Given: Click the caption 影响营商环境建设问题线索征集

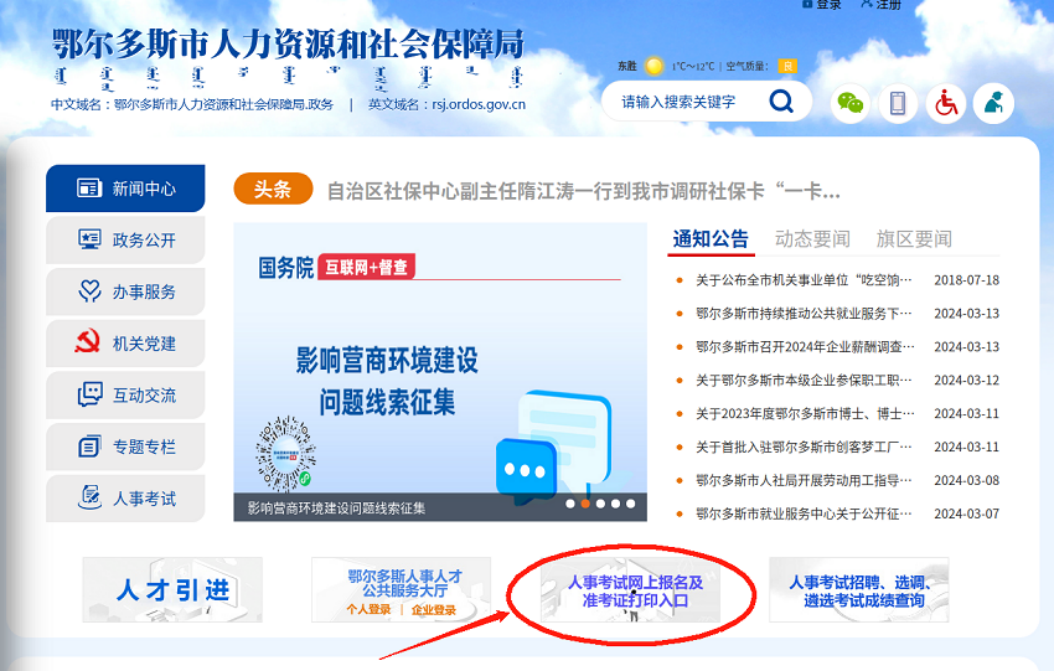Looking at the screenshot, I should coord(336,508).
